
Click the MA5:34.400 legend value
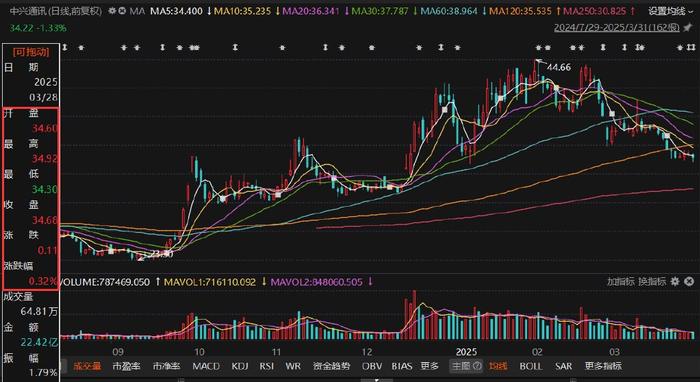pyautogui.click(x=176, y=11)
